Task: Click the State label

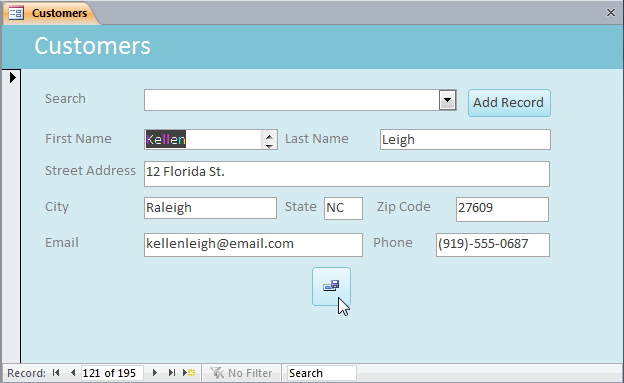Action: coord(300,207)
